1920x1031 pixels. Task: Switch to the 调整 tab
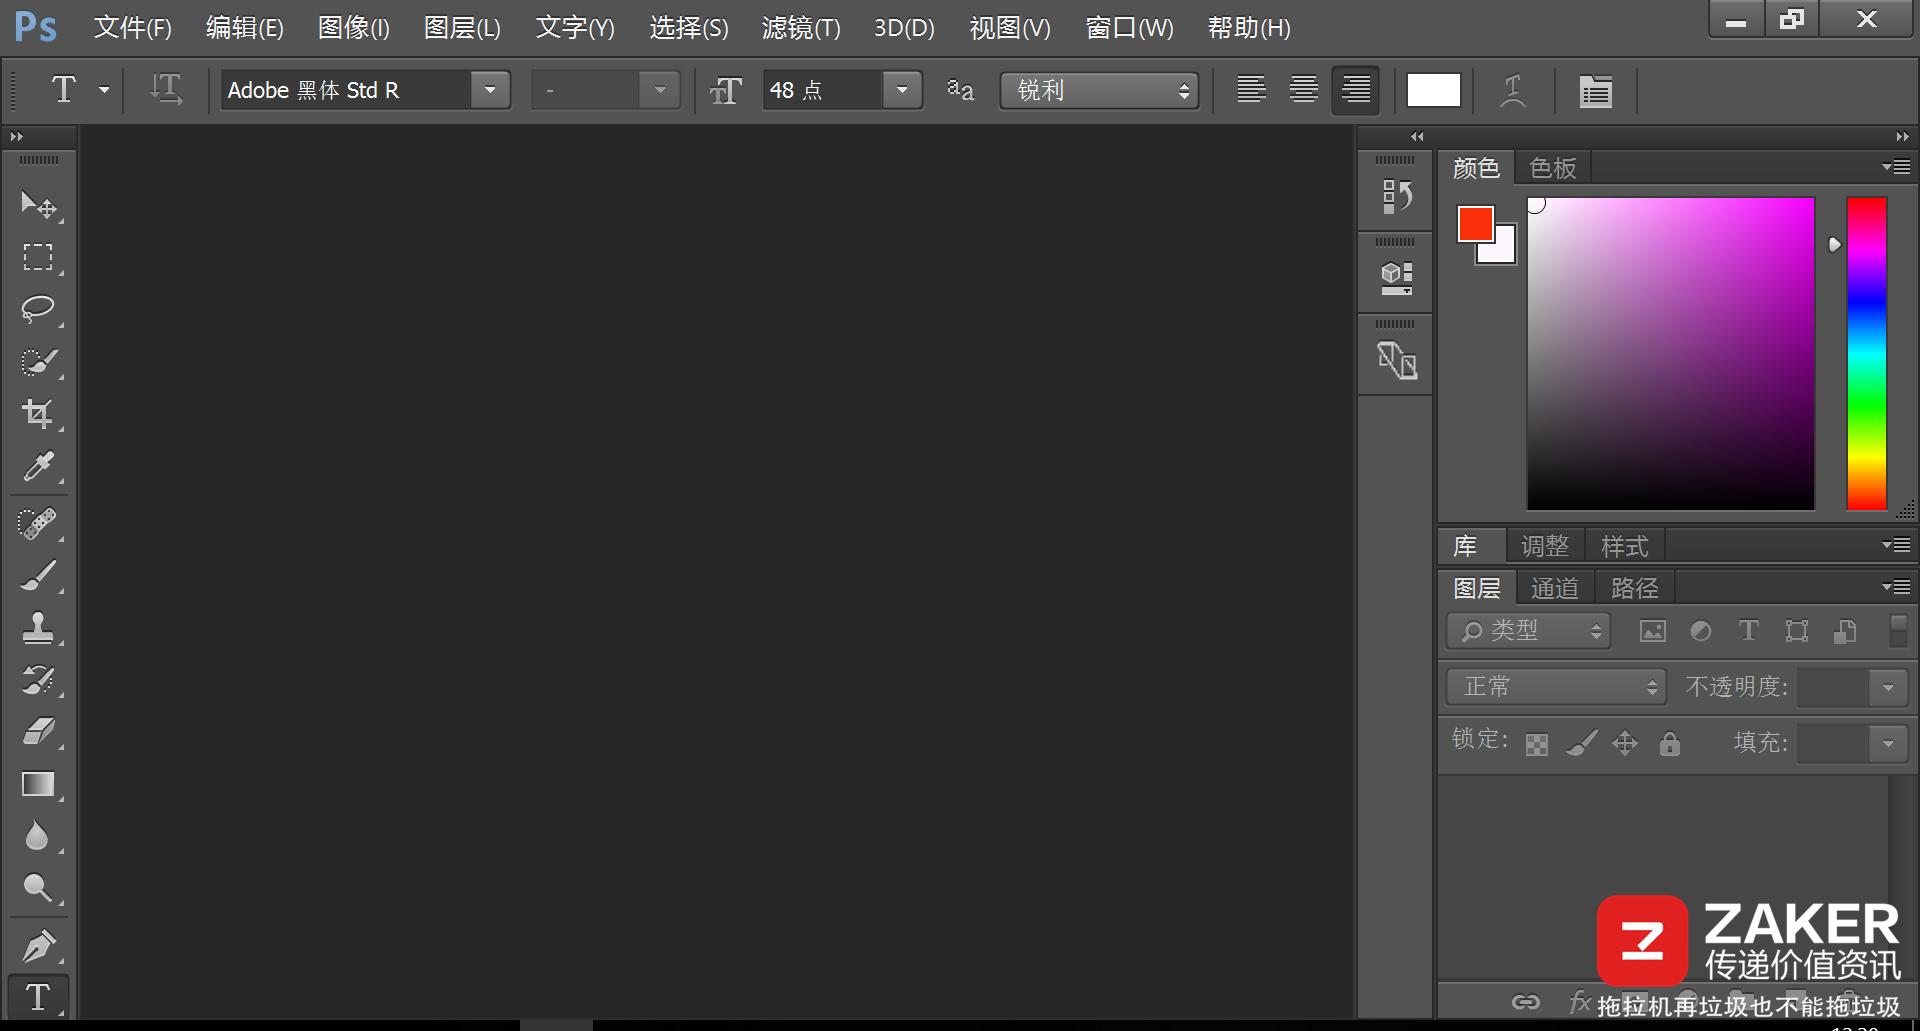tap(1545, 546)
